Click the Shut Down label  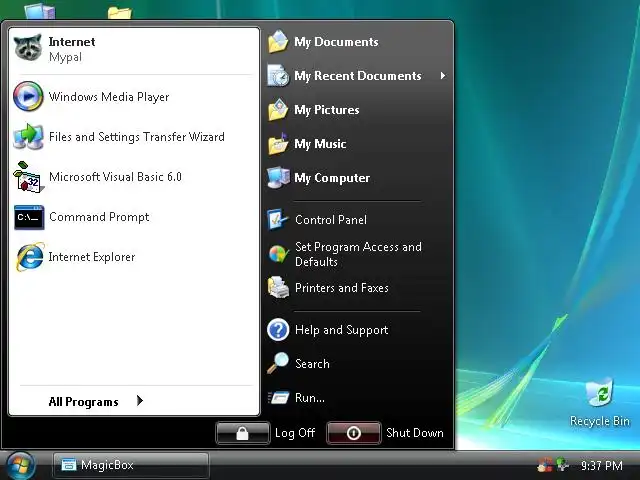(x=415, y=433)
